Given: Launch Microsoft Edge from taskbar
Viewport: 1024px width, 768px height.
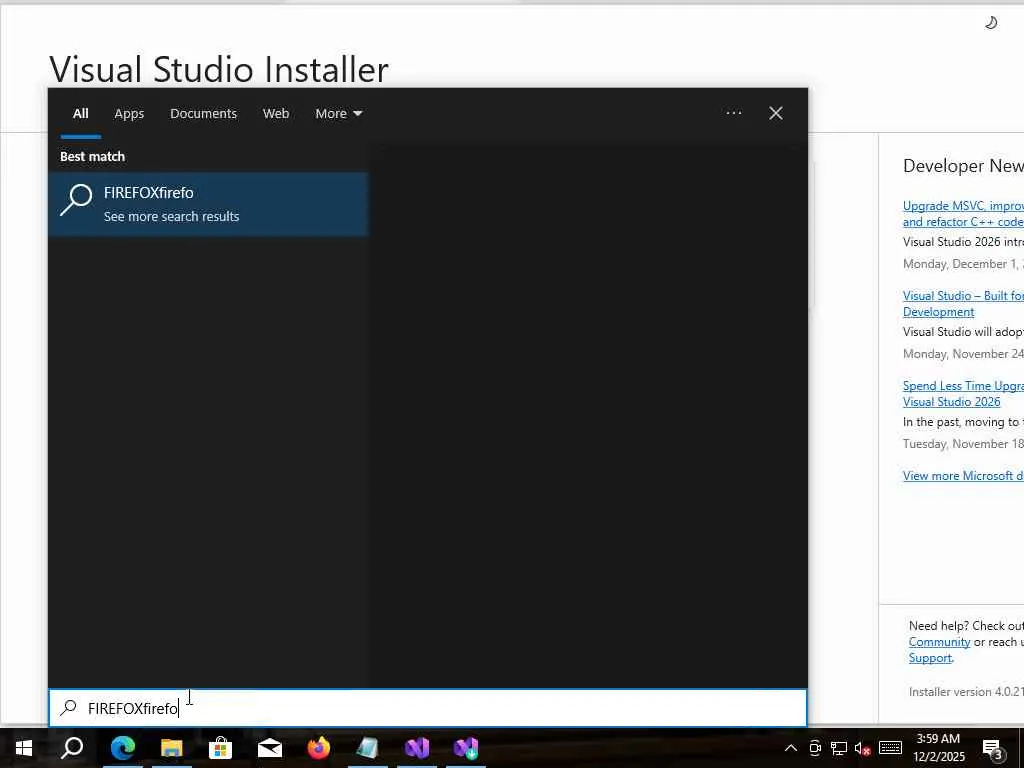Looking at the screenshot, I should [123, 748].
